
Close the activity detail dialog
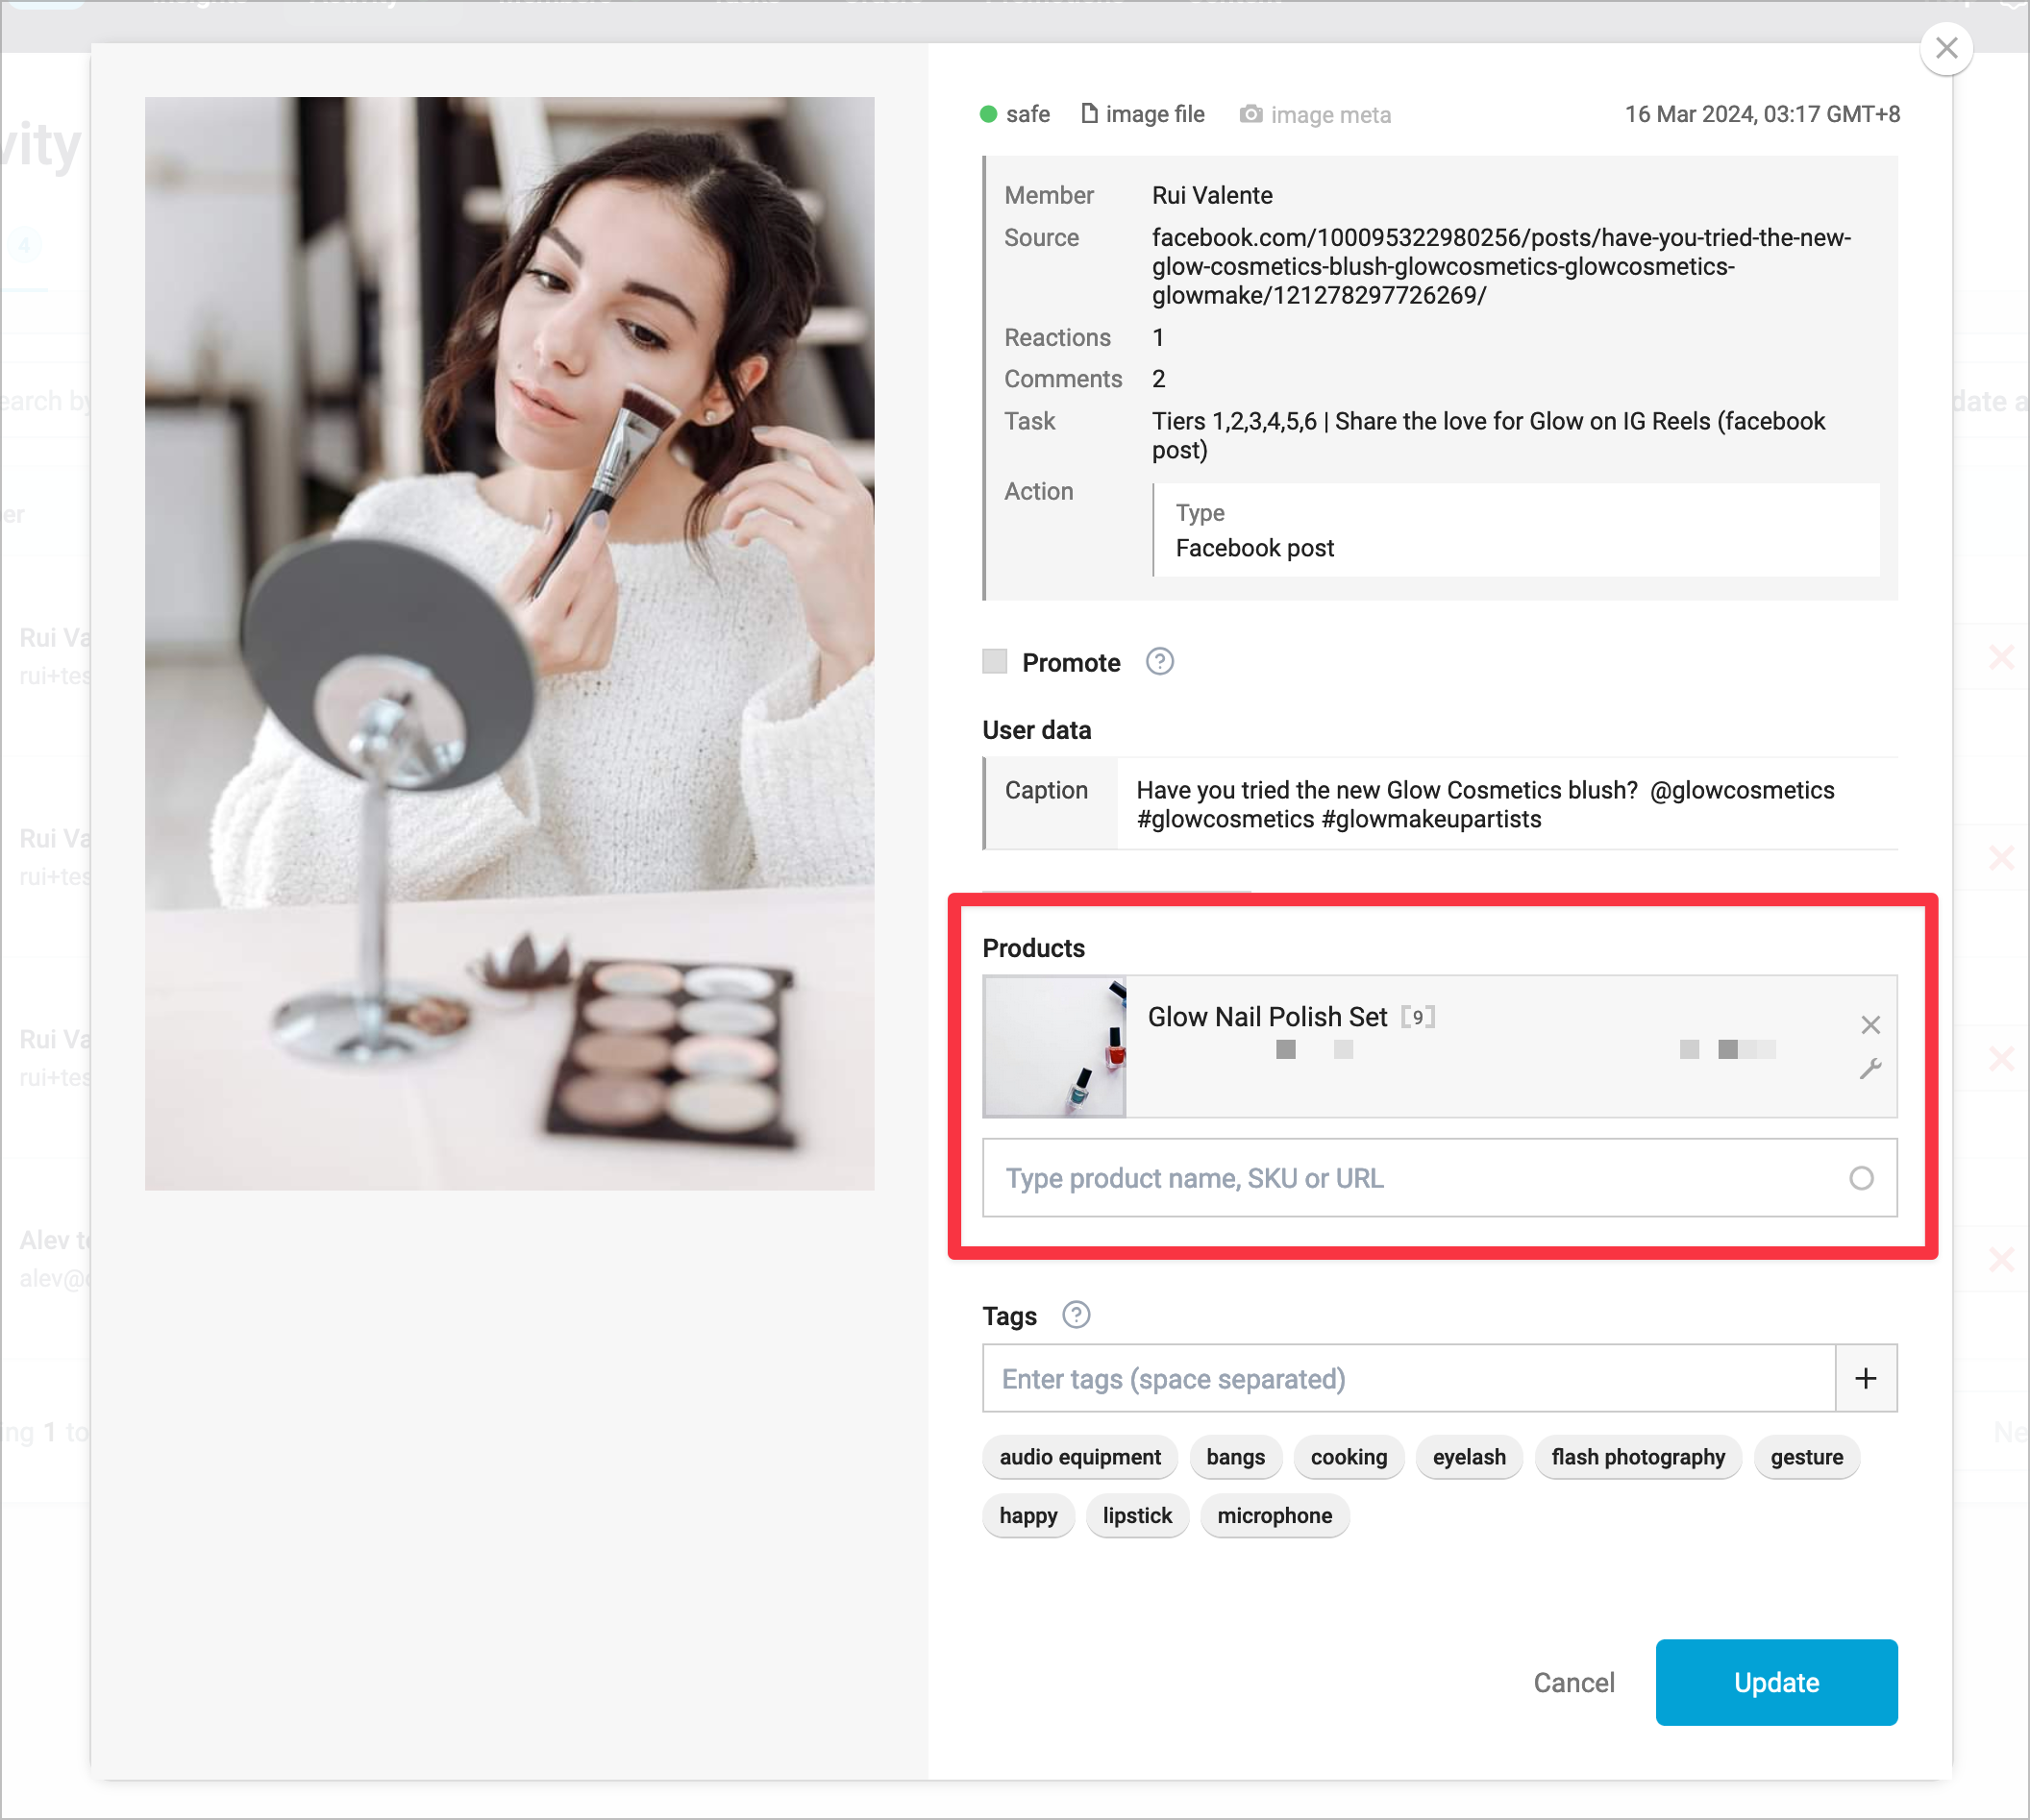pos(1946,48)
